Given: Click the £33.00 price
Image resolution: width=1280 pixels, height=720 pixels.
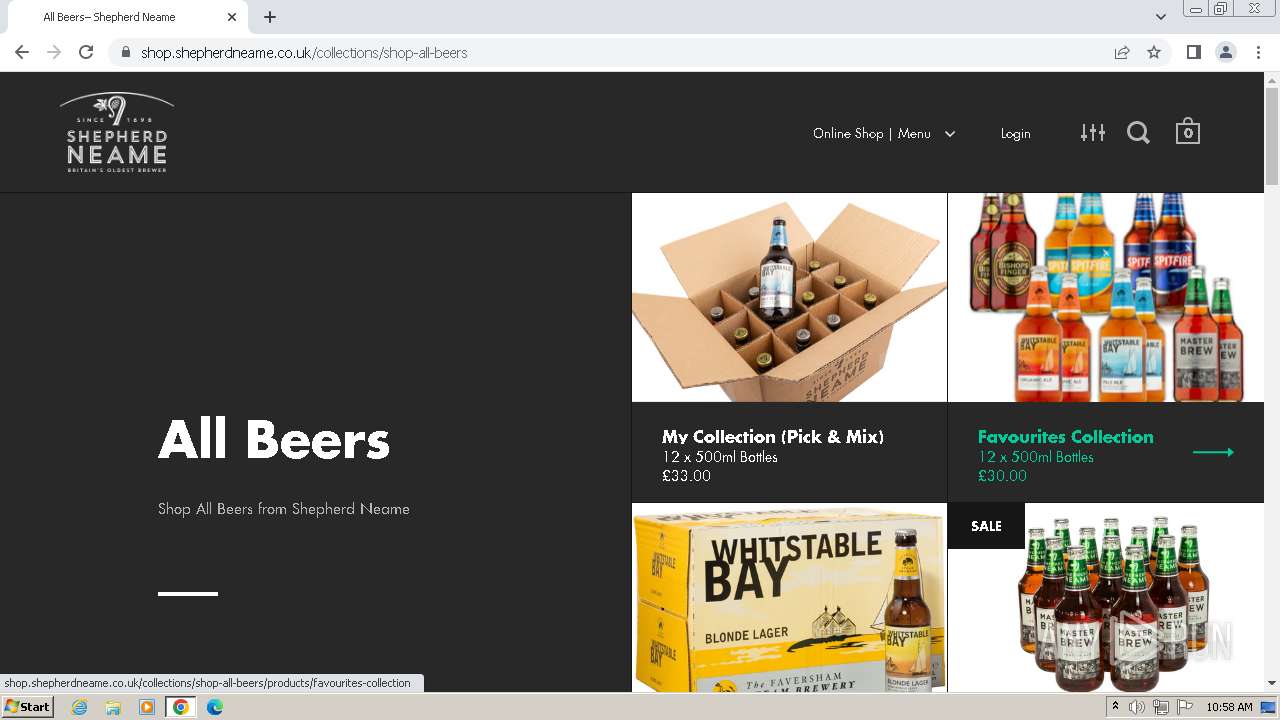Looking at the screenshot, I should point(686,476).
